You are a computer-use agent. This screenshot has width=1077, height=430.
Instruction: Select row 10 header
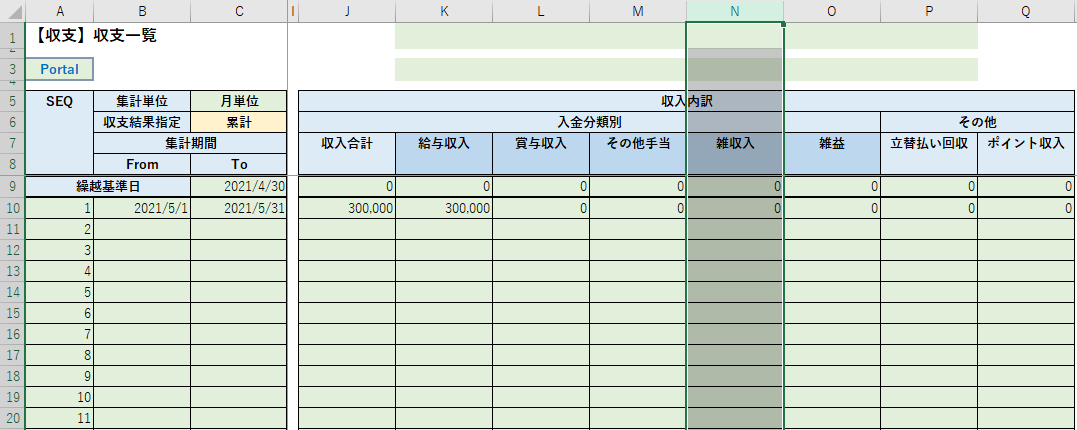tap(12, 207)
